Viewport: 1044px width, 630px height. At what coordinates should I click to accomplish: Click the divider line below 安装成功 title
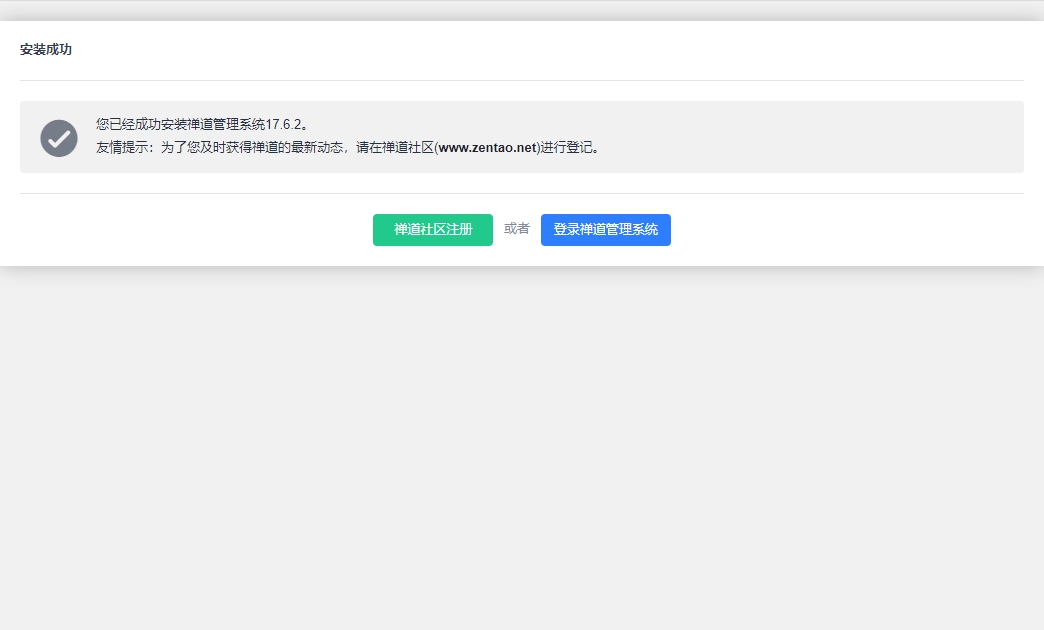click(x=520, y=80)
